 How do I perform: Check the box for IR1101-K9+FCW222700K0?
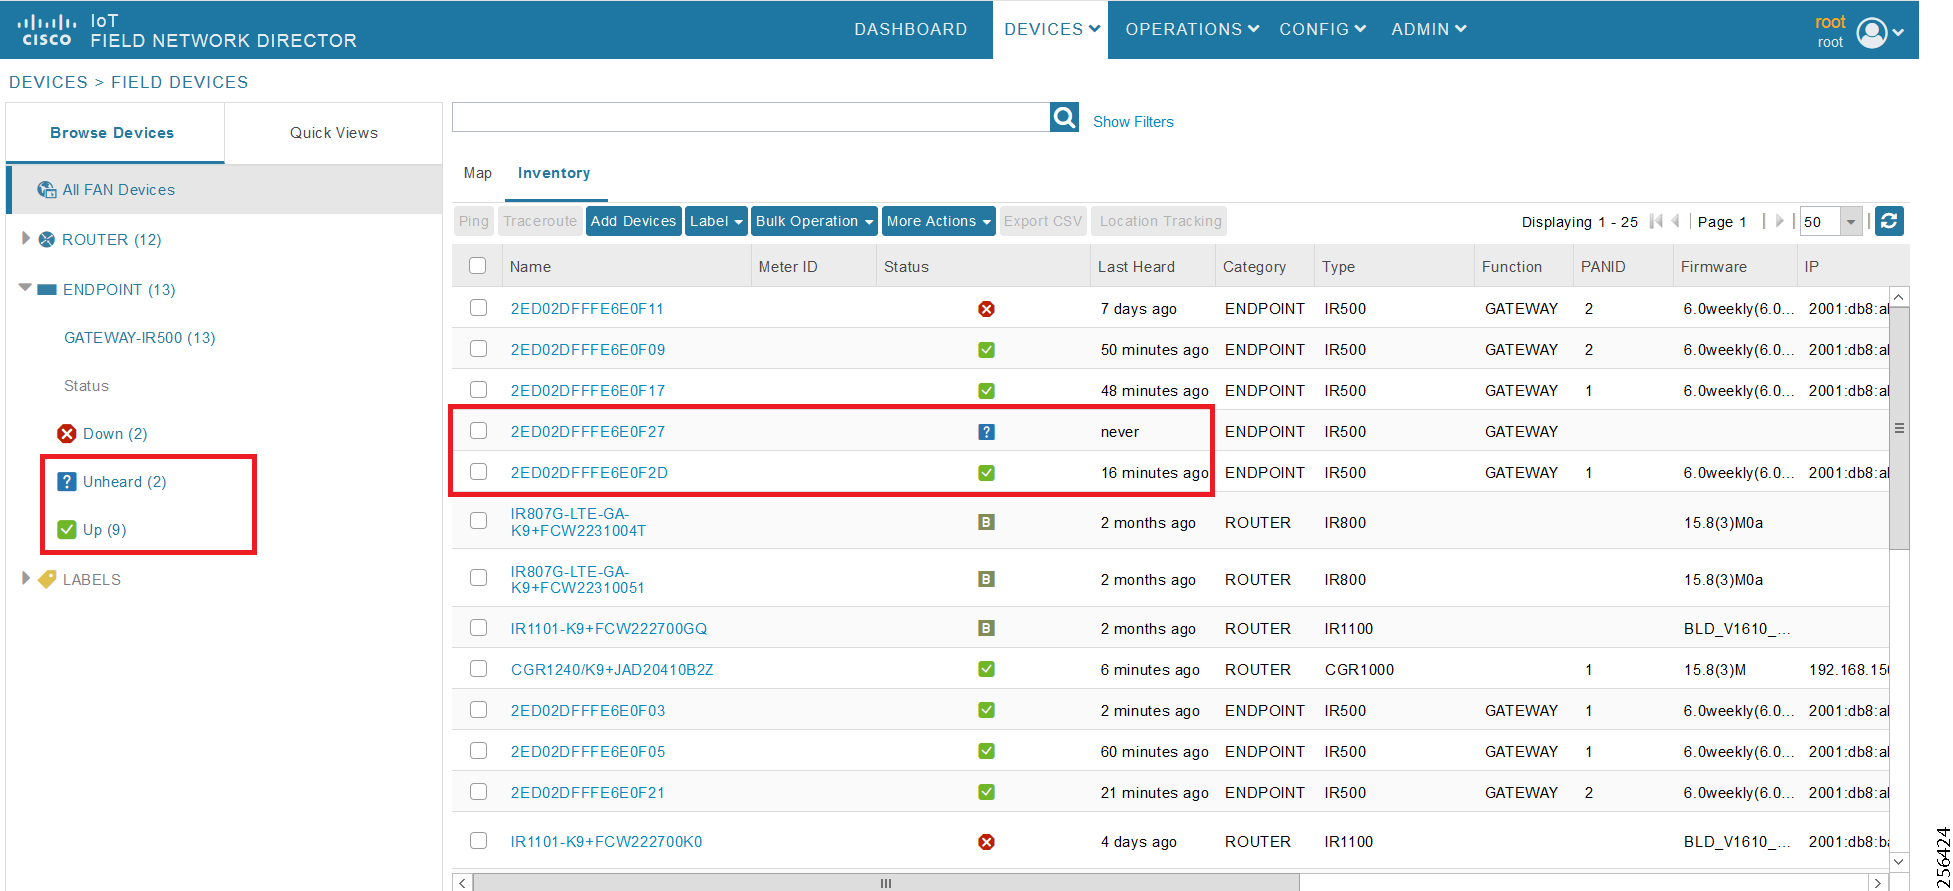tap(478, 841)
